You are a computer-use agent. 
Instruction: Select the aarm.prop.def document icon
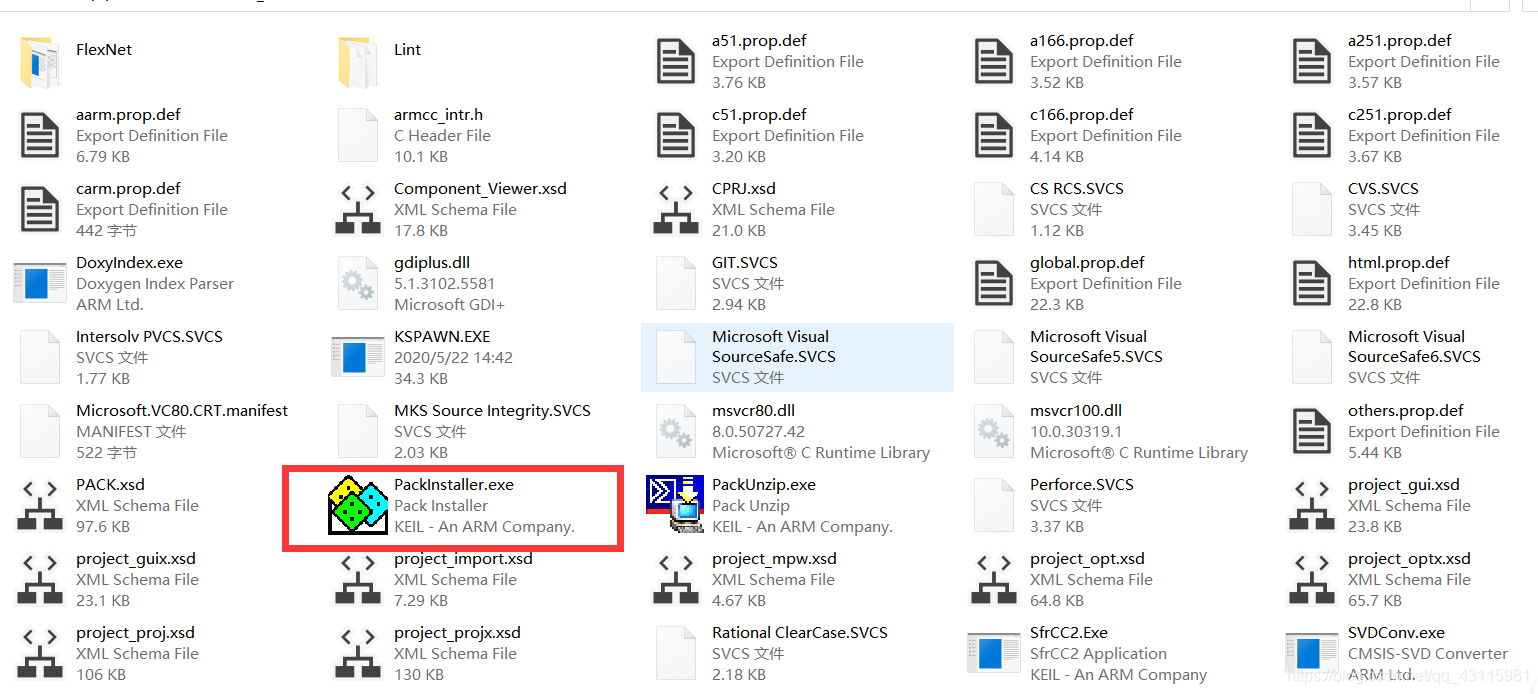click(x=40, y=136)
